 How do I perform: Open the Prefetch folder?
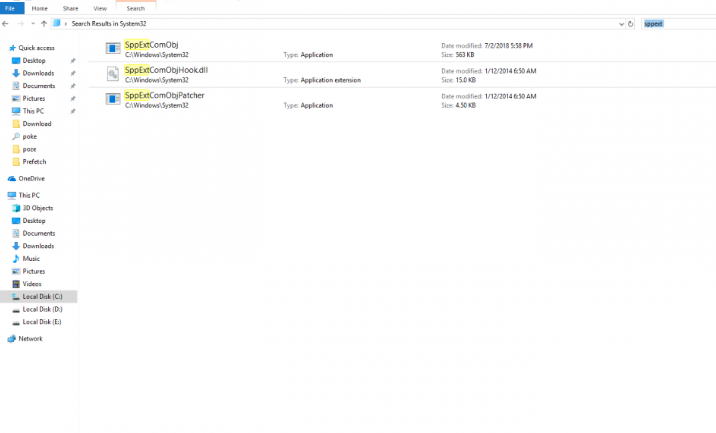coord(34,162)
